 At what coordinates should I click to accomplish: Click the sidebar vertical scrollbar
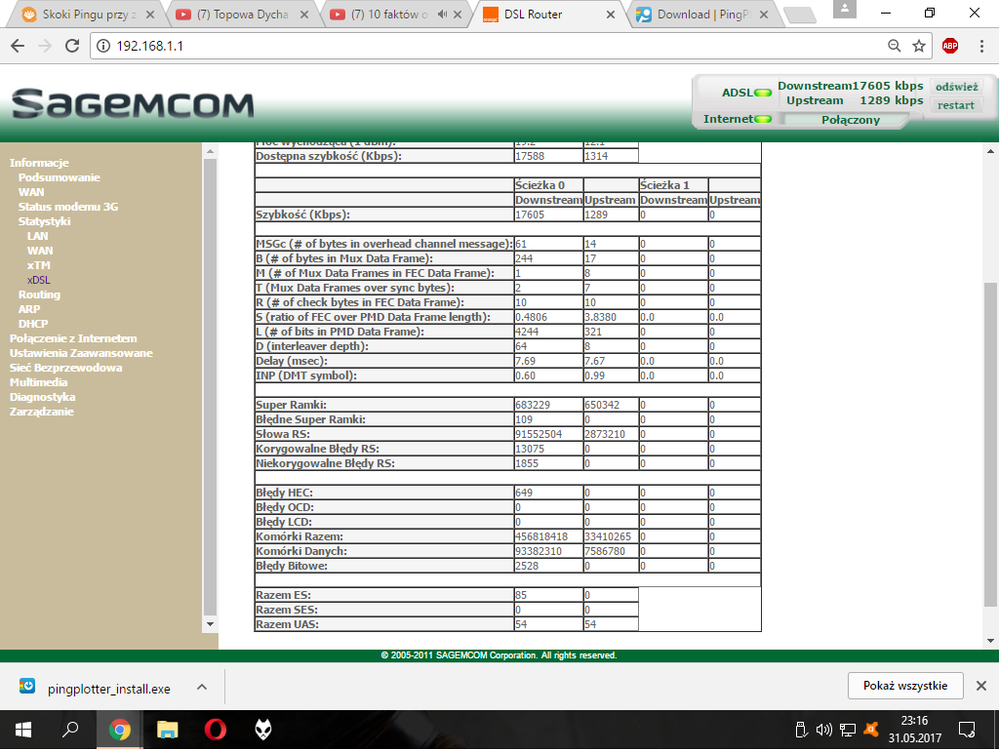(210, 380)
